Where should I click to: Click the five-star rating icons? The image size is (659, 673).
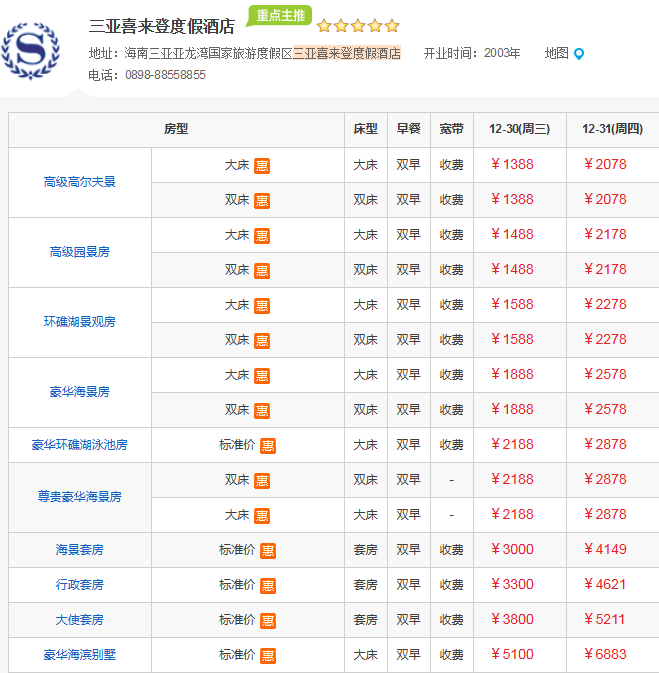(x=358, y=26)
